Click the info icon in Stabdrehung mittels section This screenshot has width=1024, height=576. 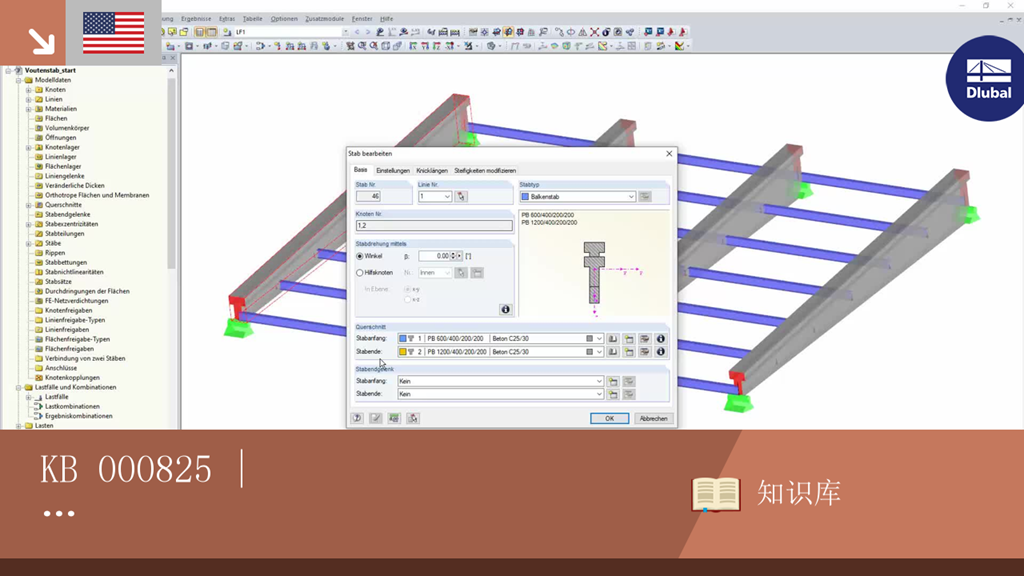coord(505,310)
